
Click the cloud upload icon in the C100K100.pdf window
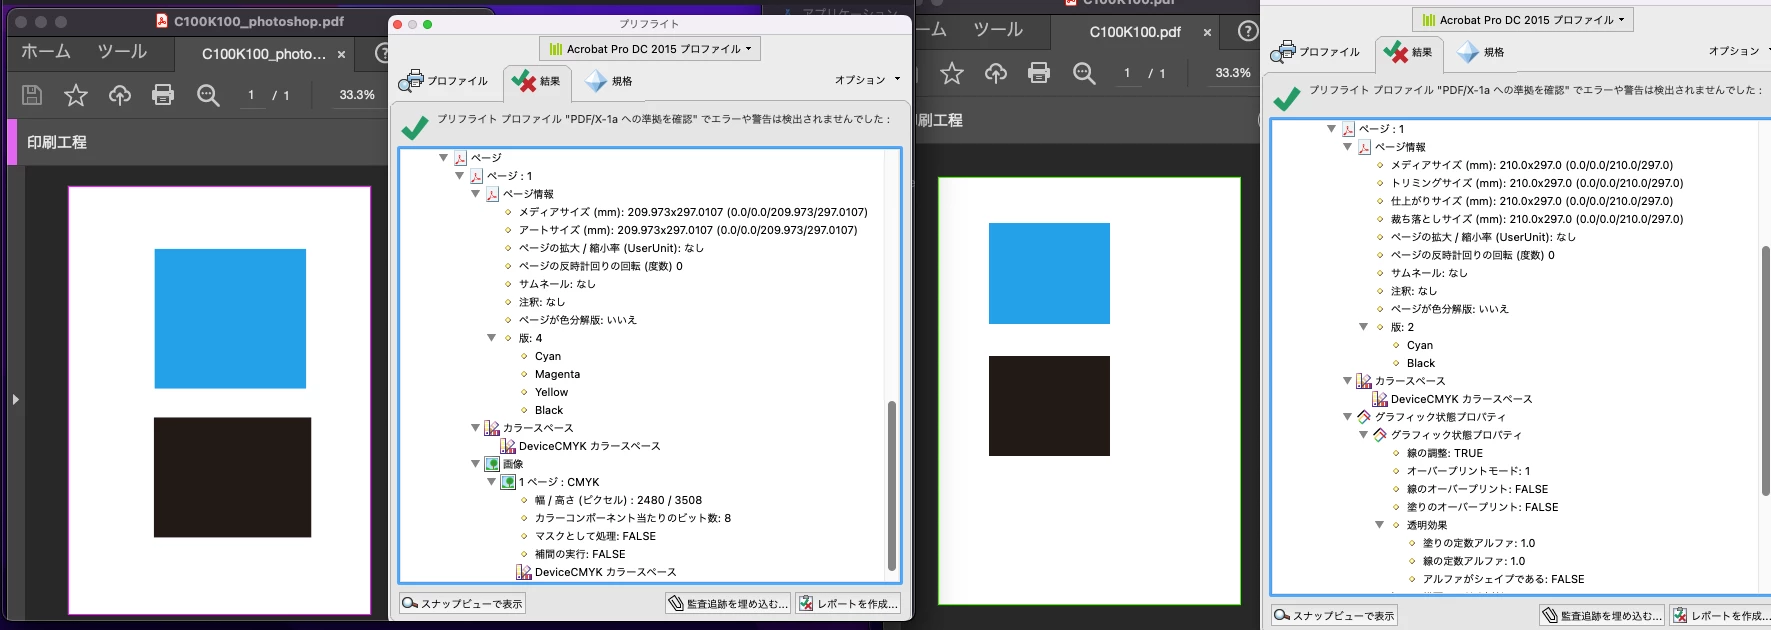996,73
